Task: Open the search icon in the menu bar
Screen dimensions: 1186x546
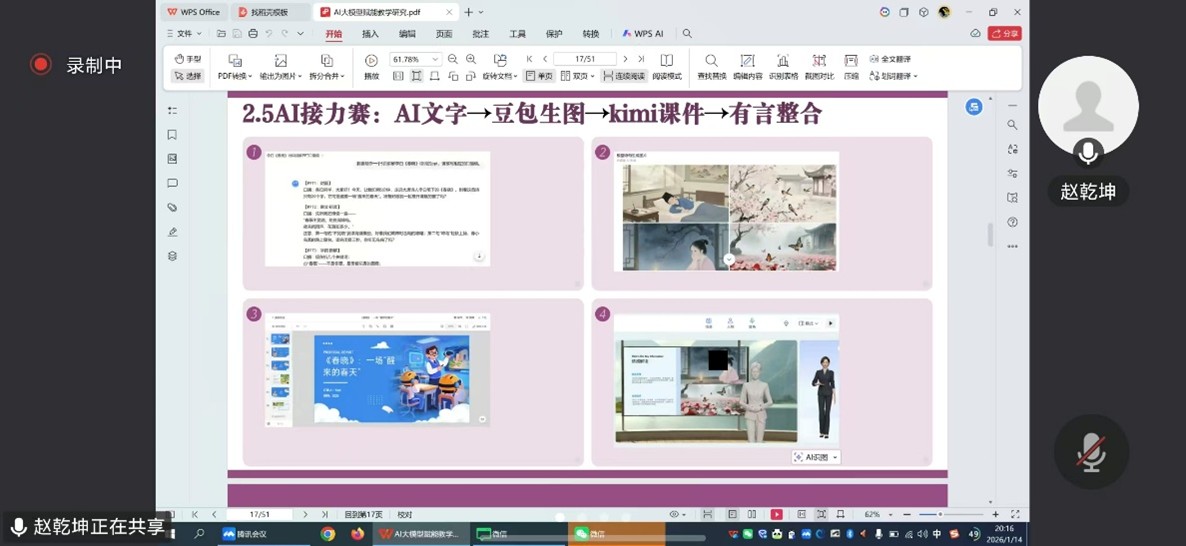Action: [687, 33]
